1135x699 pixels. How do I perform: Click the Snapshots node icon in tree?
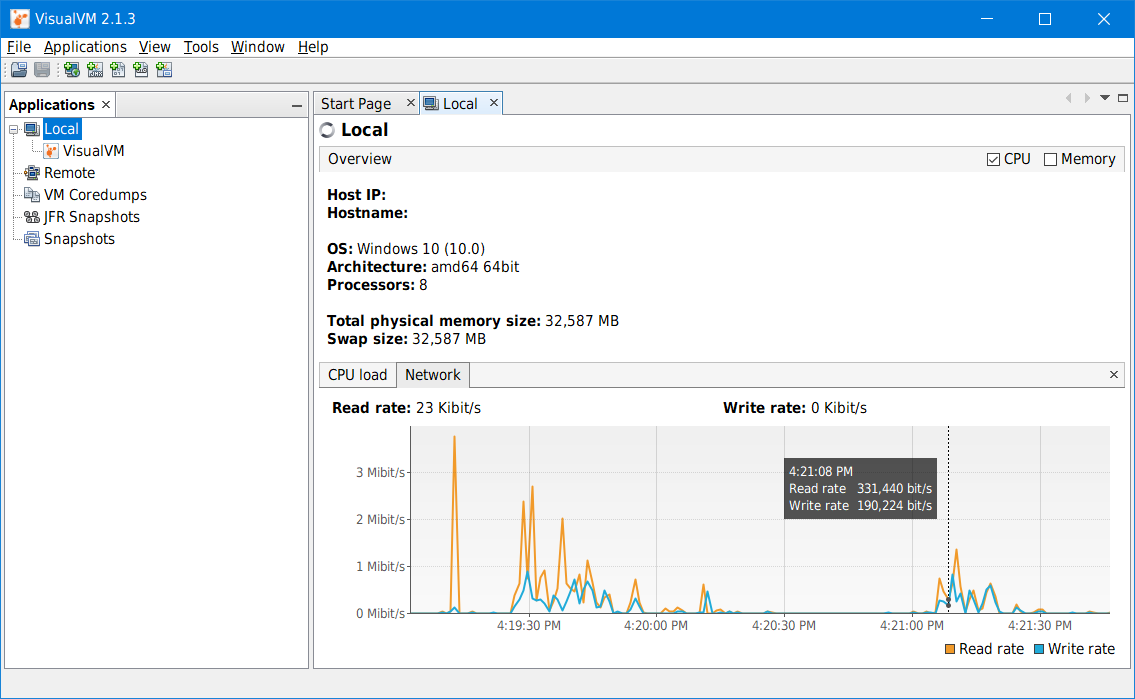(32, 239)
